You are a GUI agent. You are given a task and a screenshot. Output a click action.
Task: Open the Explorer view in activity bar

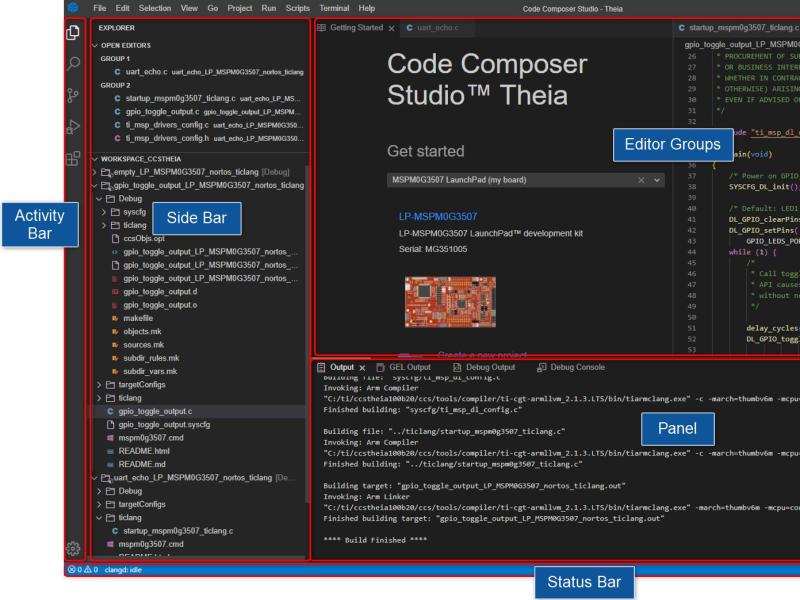[73, 32]
